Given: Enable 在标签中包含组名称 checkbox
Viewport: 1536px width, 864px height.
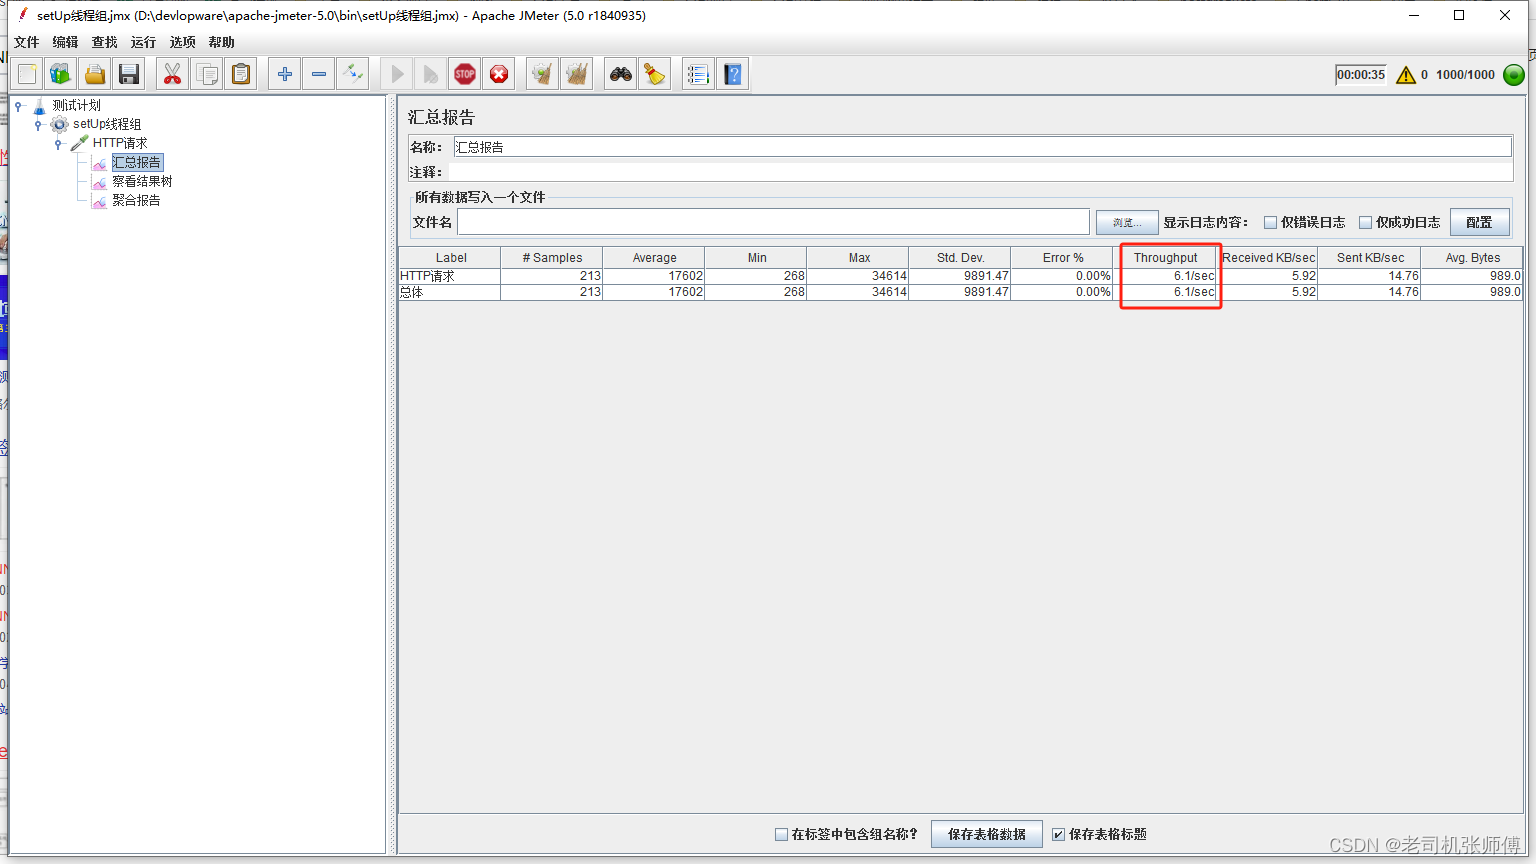Looking at the screenshot, I should point(781,834).
